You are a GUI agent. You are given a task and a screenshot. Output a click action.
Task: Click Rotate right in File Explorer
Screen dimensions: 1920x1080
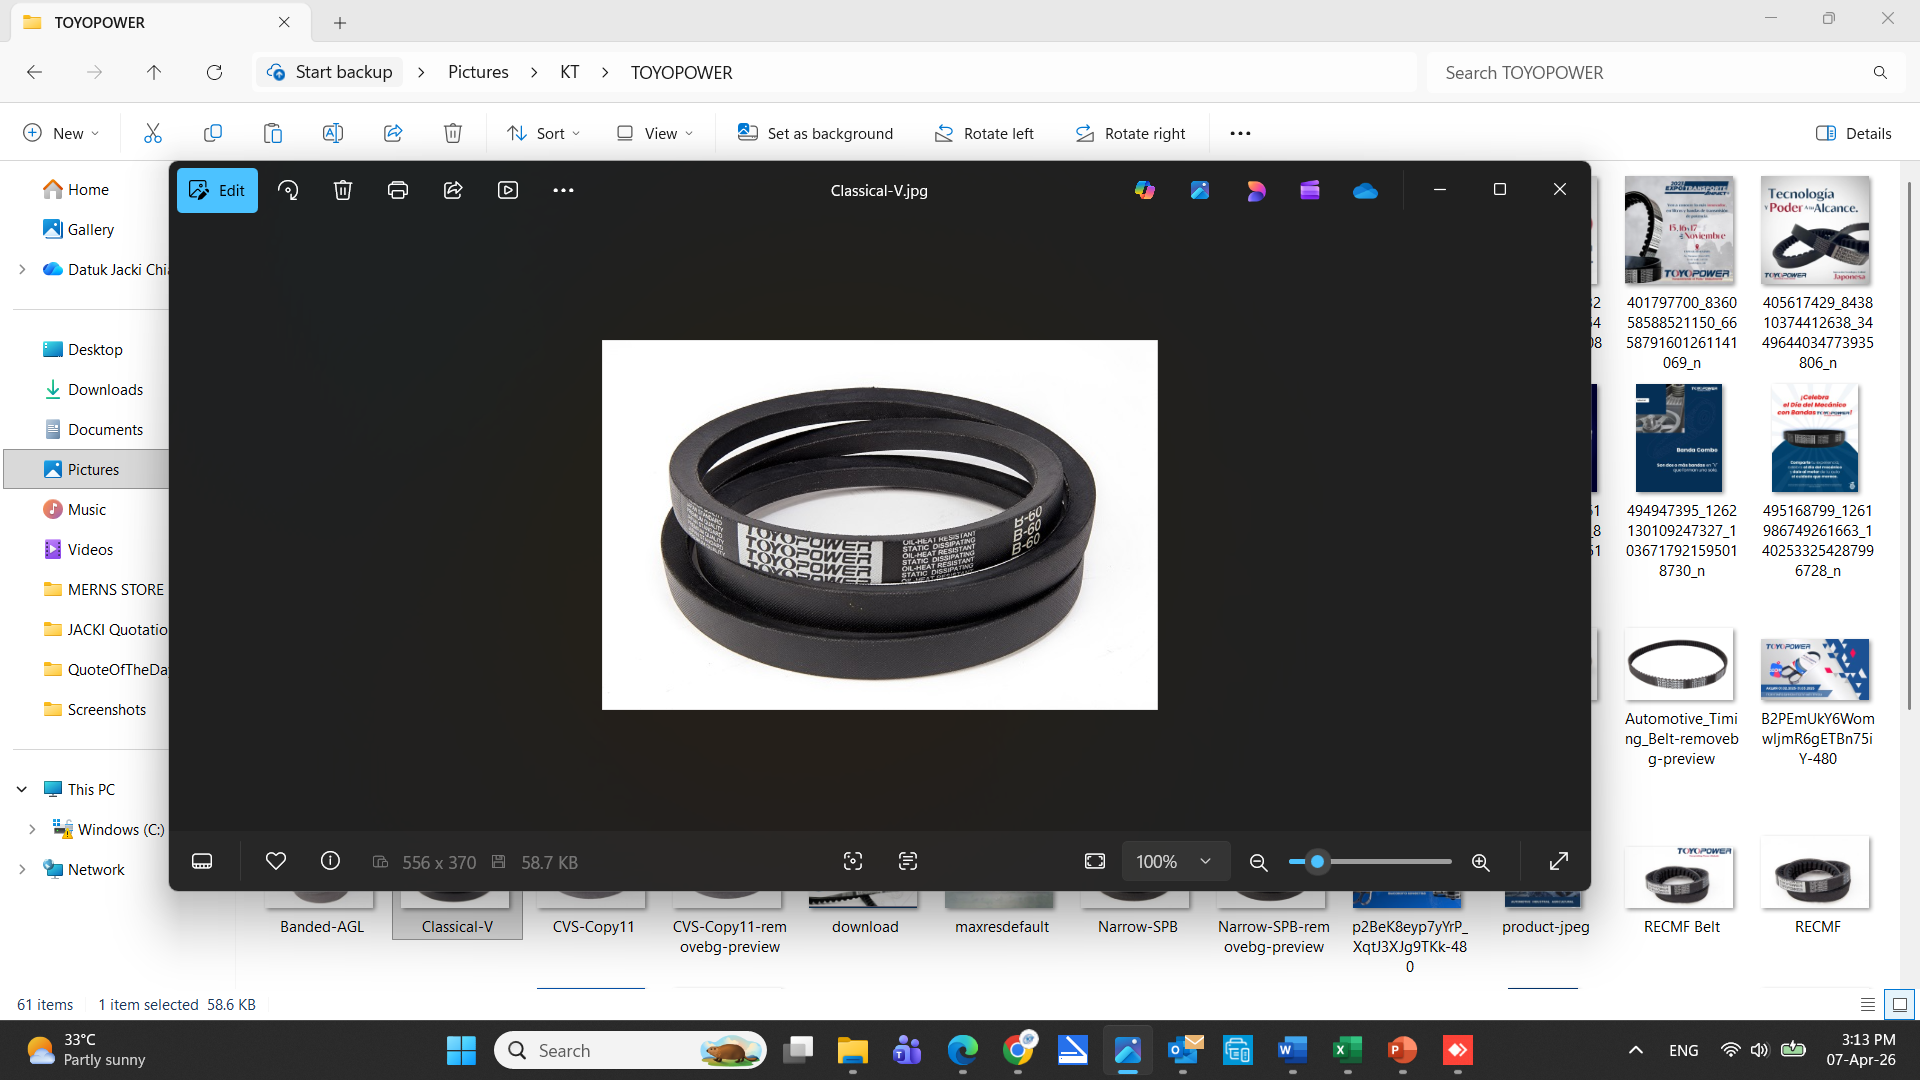pos(1130,133)
